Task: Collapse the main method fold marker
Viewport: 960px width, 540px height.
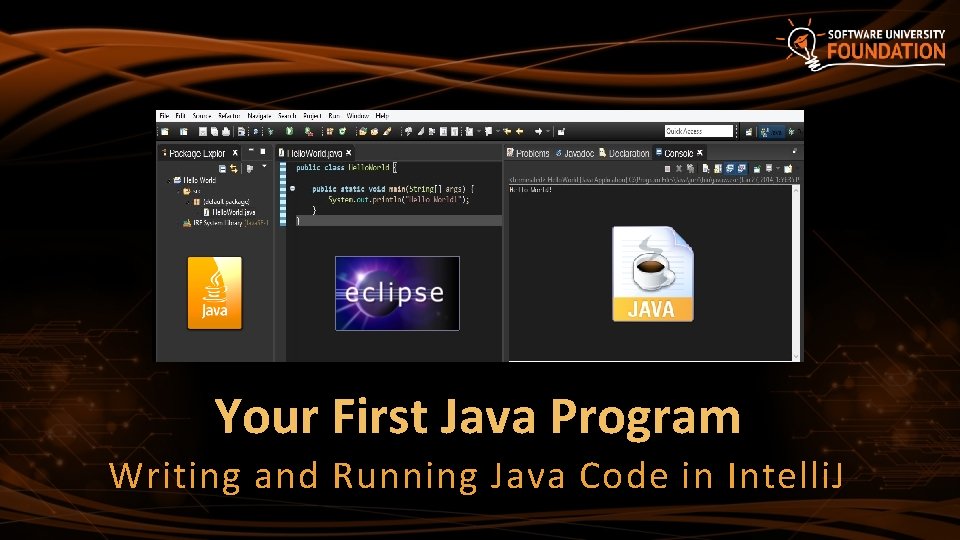Action: coord(293,189)
